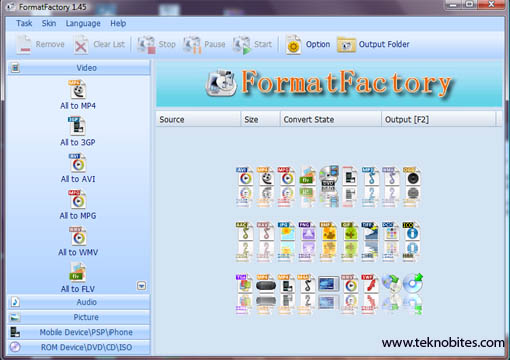Expand the Picture category

(79, 317)
